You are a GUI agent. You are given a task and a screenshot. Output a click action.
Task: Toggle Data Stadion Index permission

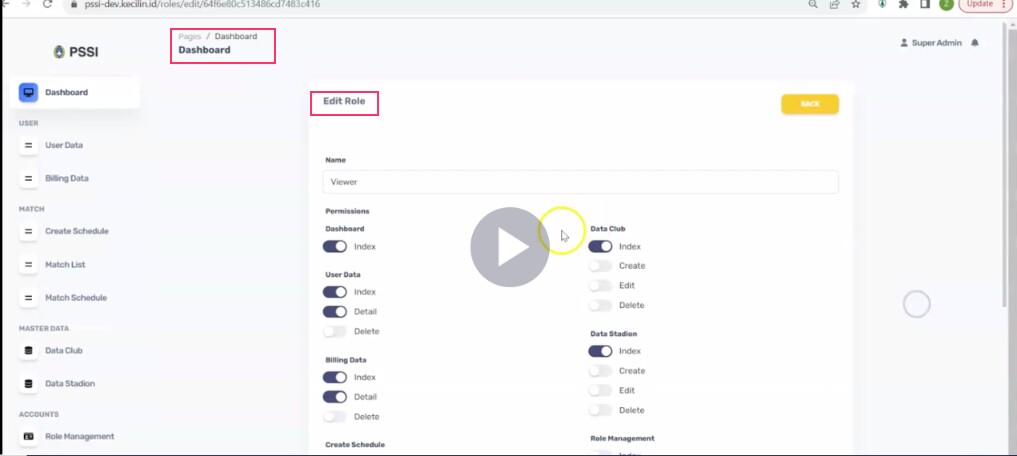click(x=600, y=351)
